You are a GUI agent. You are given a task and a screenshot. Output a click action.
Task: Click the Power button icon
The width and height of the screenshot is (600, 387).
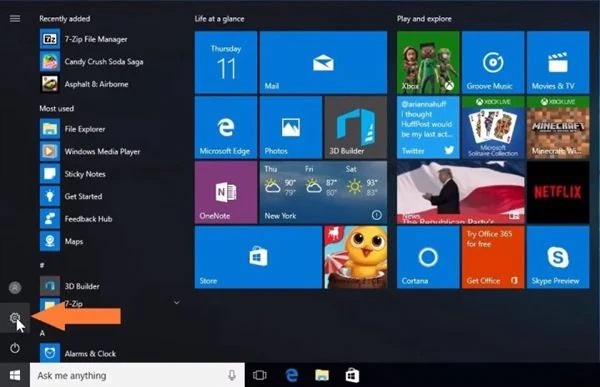(x=15, y=348)
